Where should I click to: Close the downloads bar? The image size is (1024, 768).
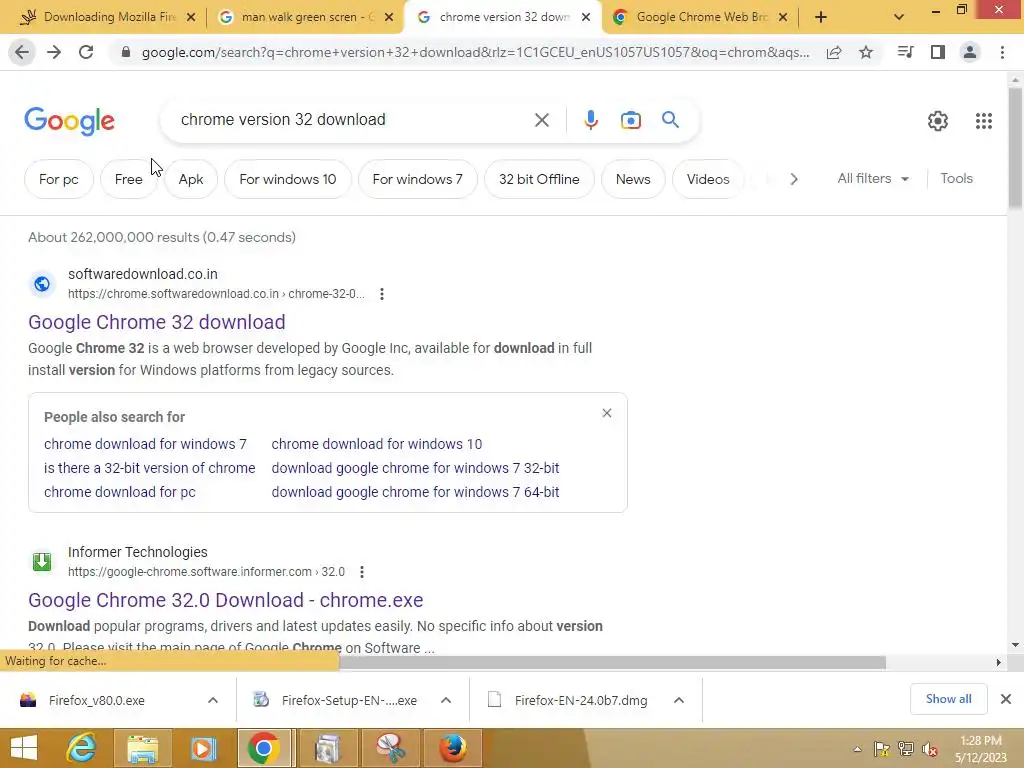[x=1006, y=699]
